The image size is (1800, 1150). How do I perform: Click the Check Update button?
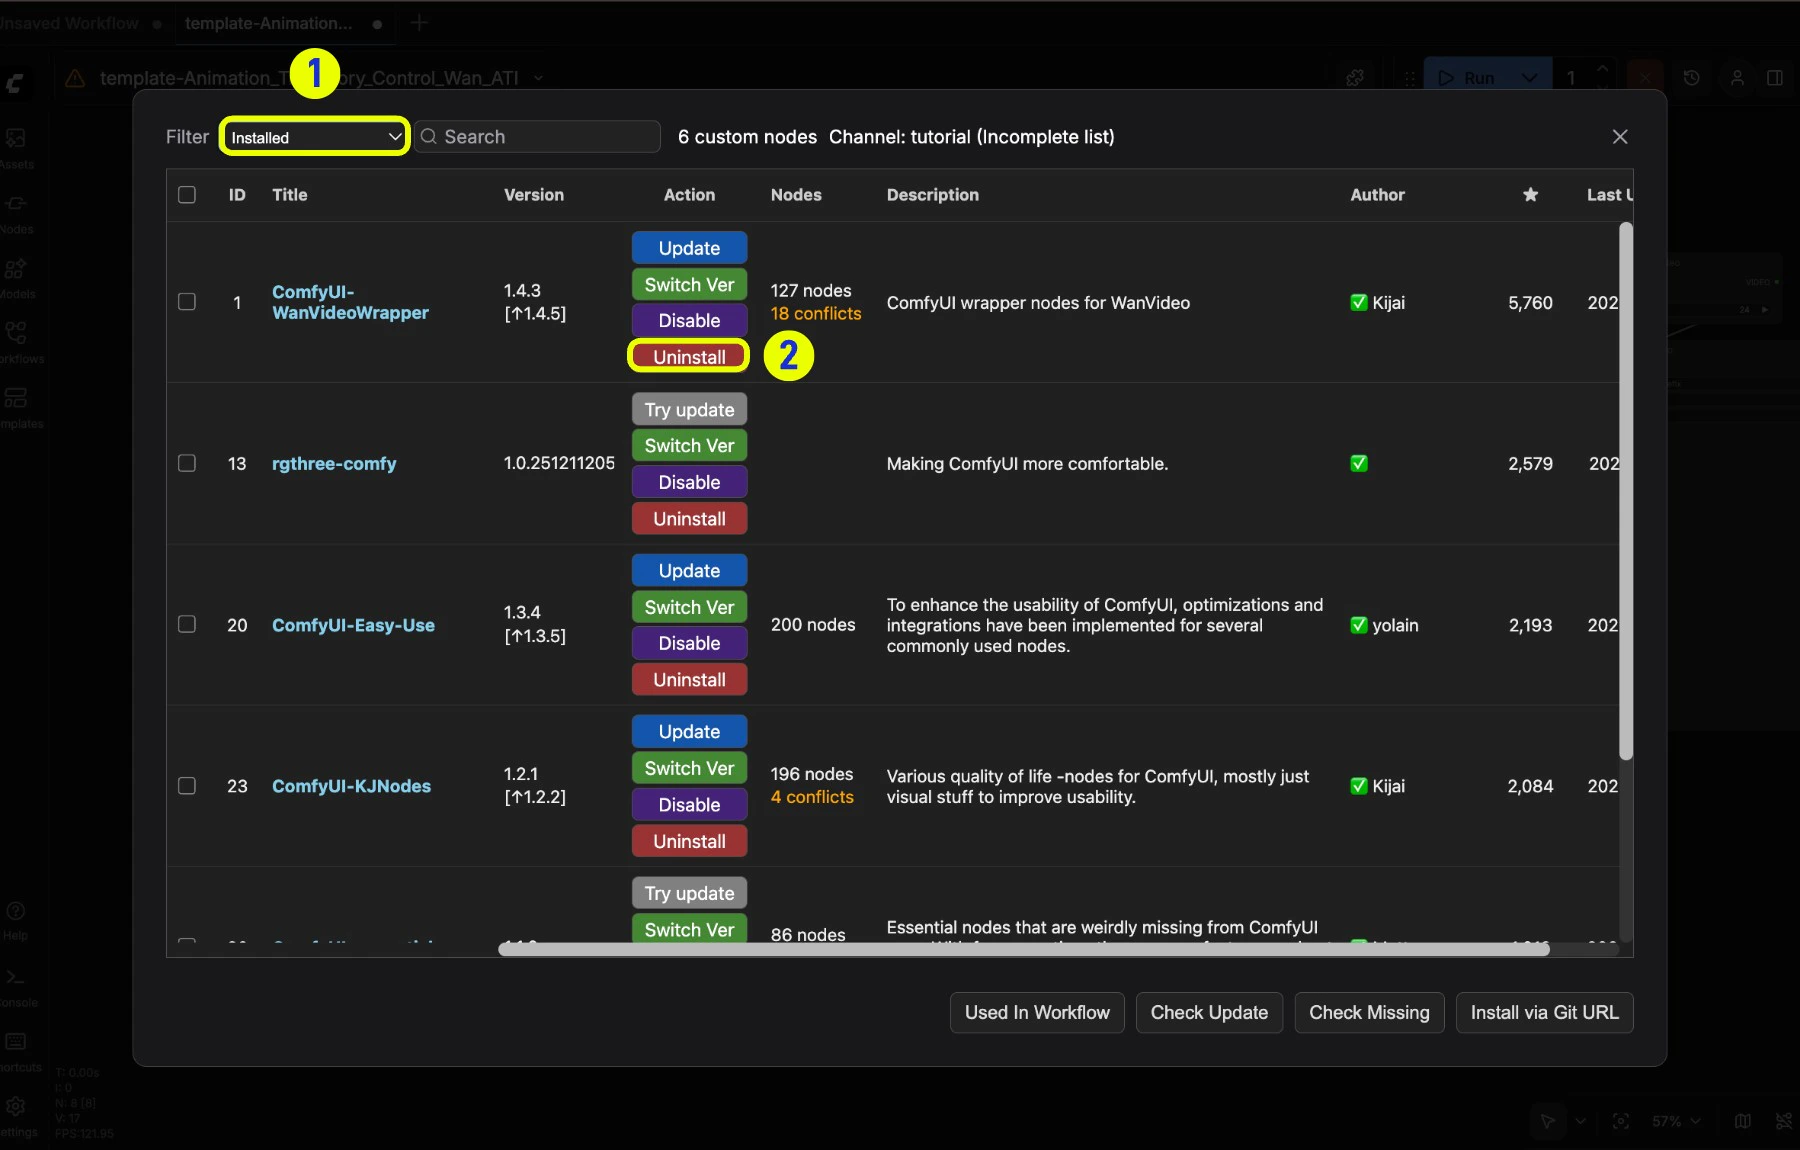click(x=1209, y=1012)
